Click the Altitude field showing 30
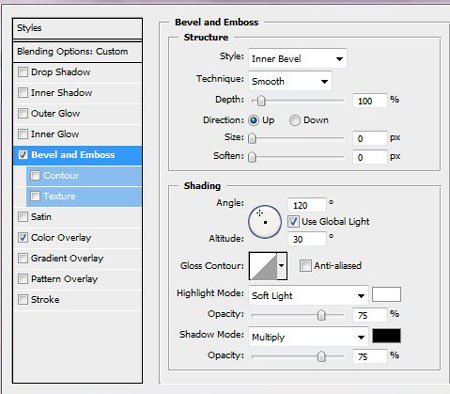Screen dimensions: 450x394 pyautogui.click(x=307, y=239)
